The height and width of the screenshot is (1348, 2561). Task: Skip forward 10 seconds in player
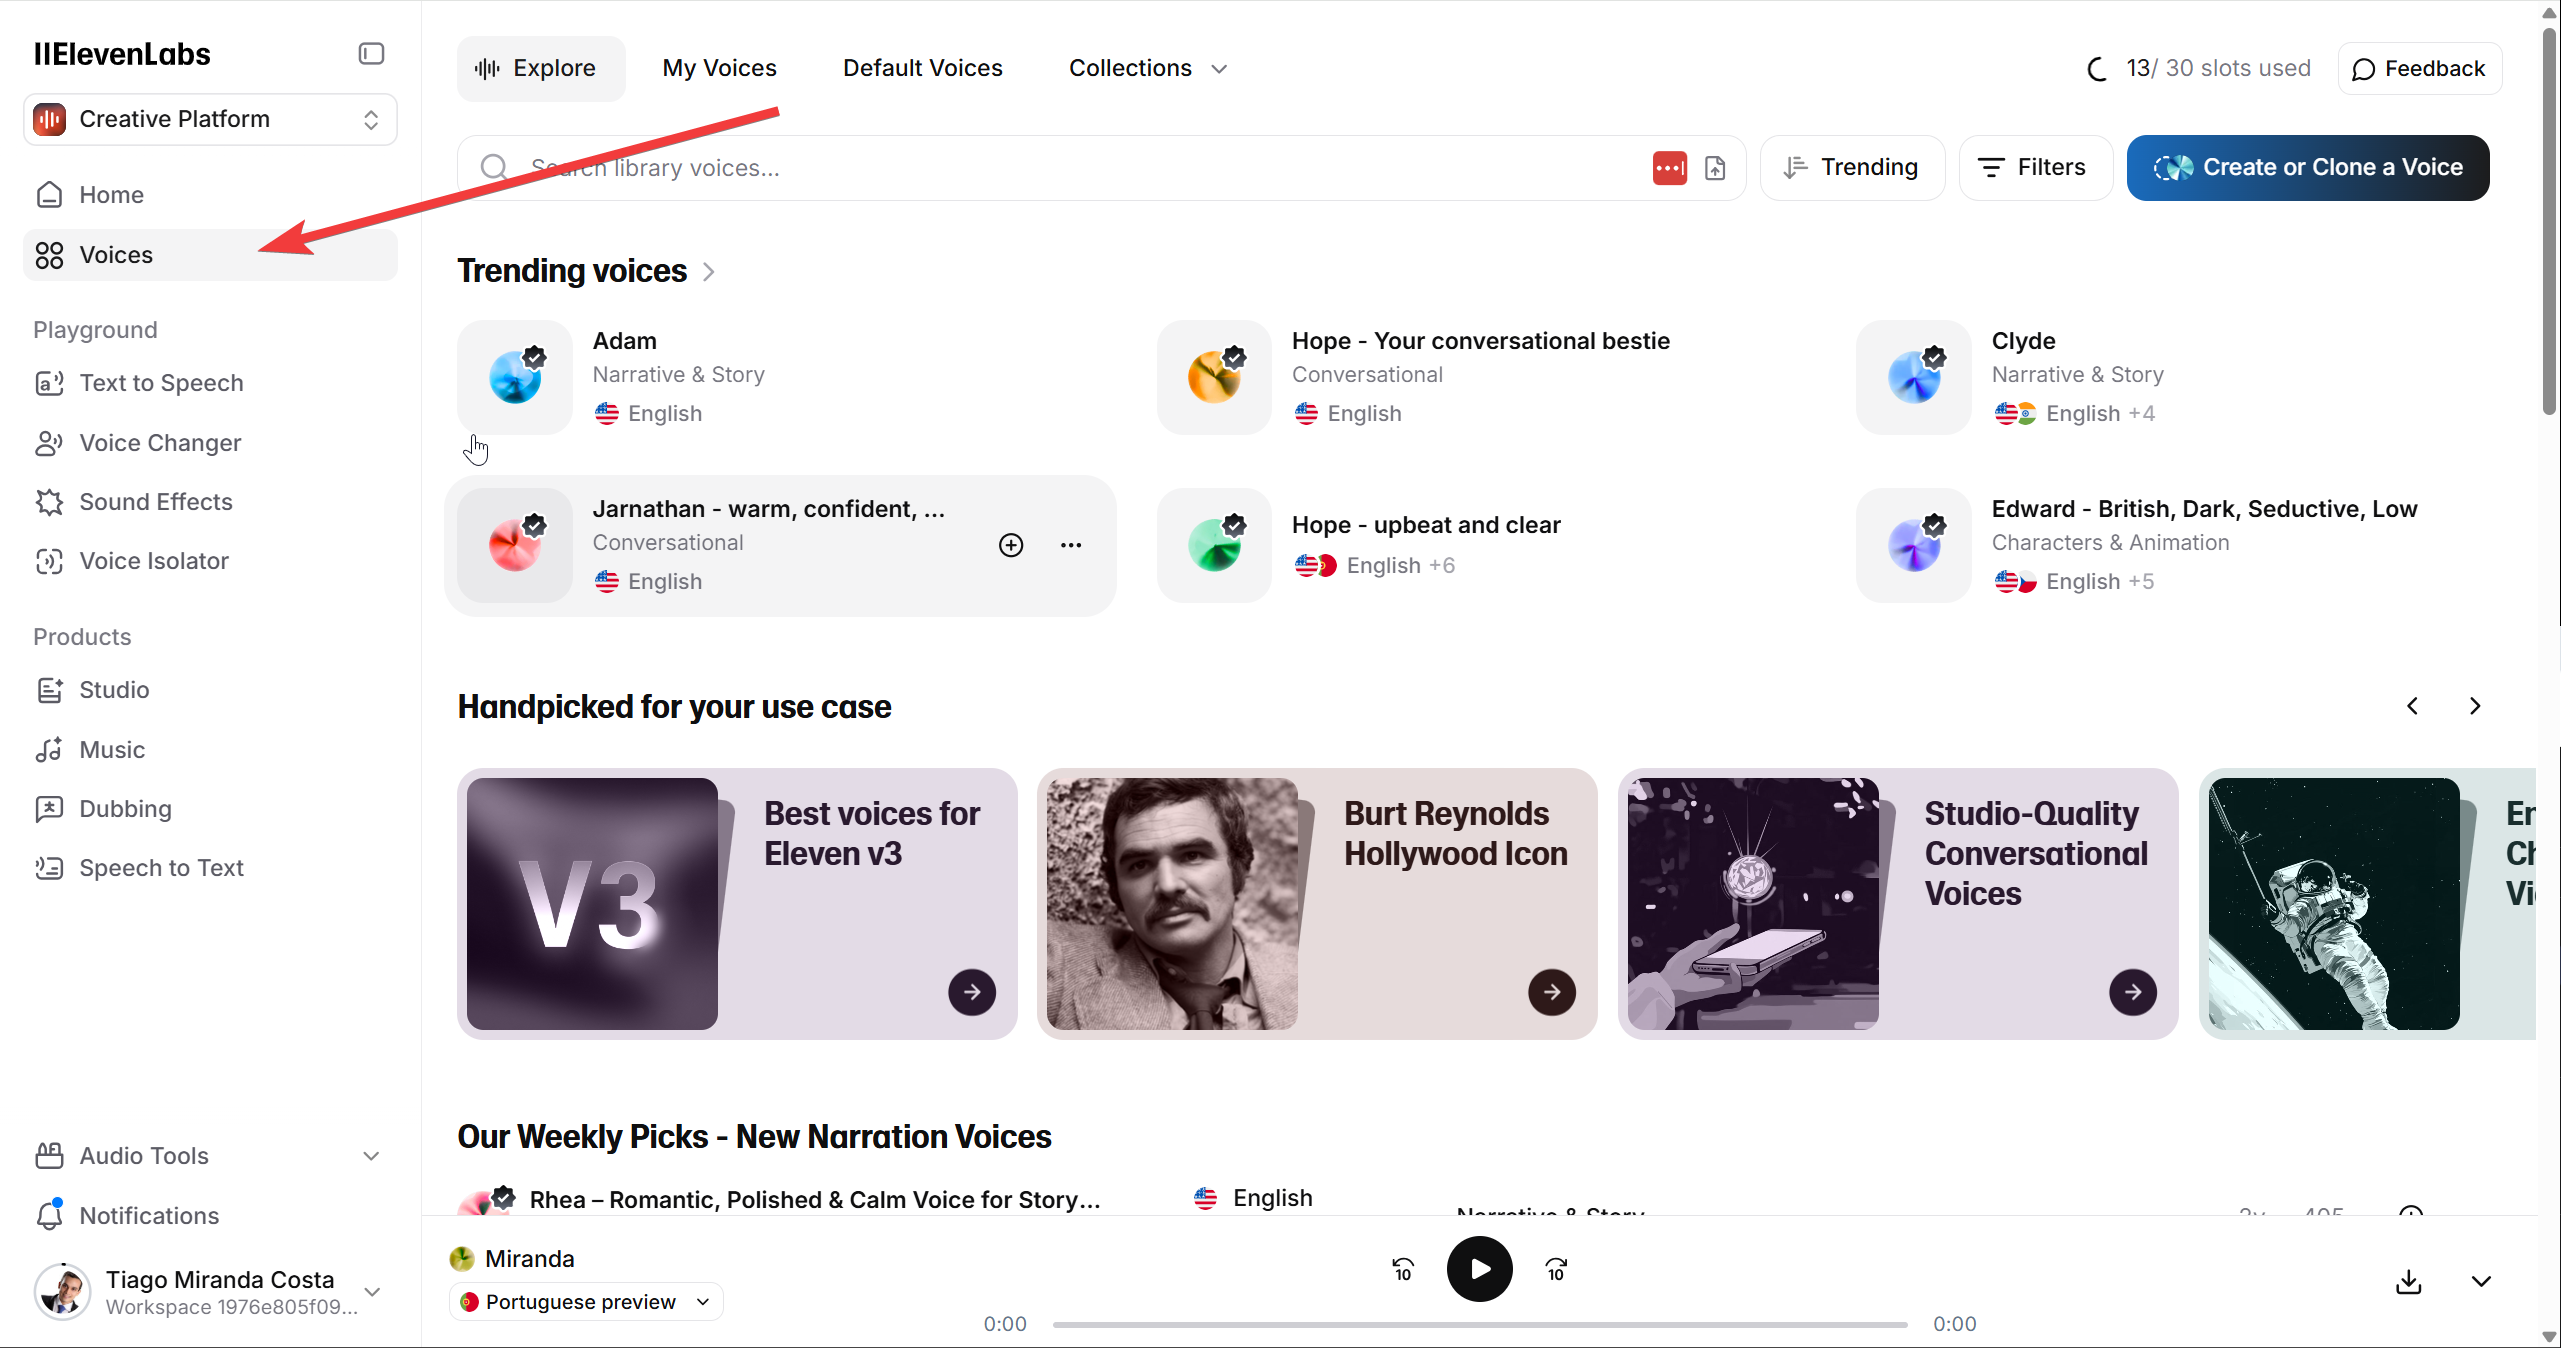(x=1556, y=1269)
